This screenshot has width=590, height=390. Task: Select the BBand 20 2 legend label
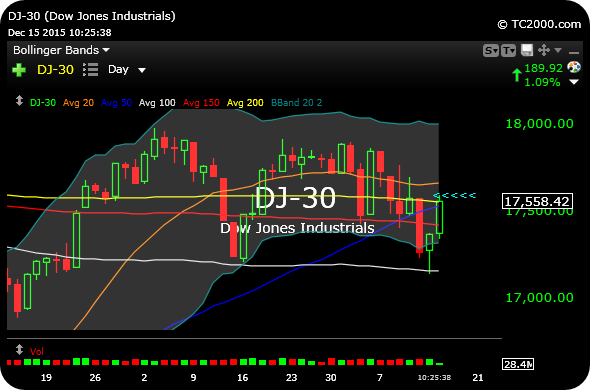click(297, 103)
